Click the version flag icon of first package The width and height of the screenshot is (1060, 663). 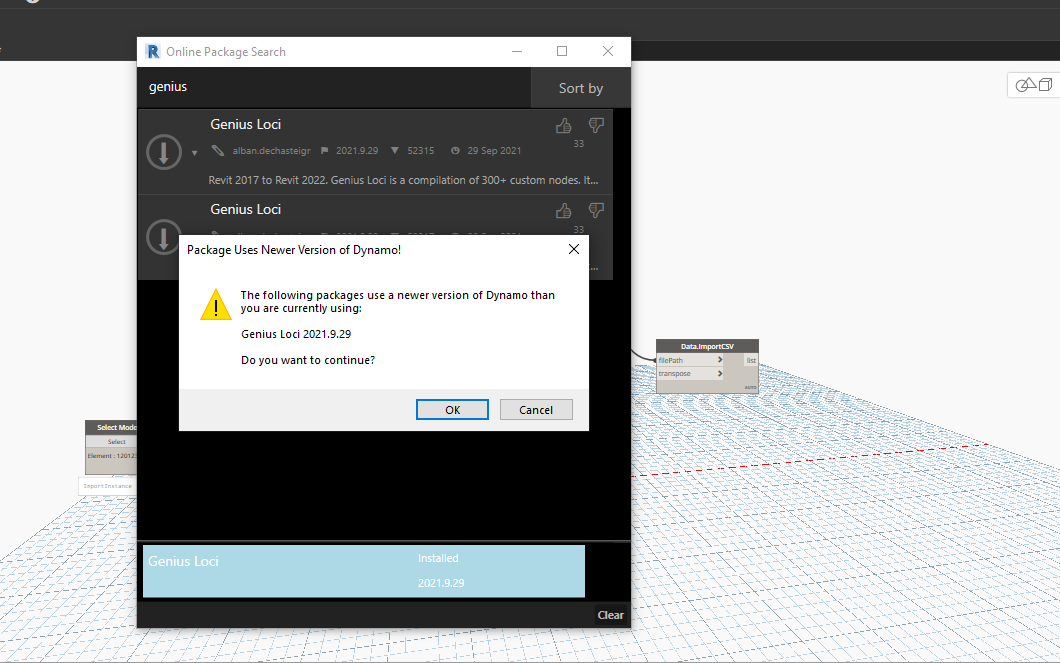324,151
